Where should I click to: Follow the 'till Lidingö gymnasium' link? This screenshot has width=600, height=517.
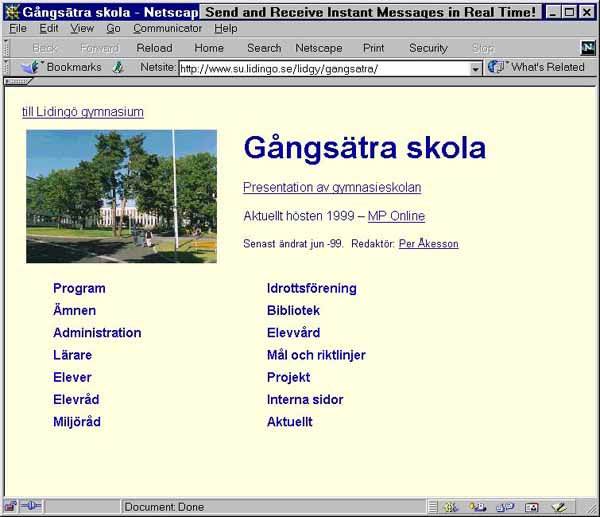click(83, 112)
